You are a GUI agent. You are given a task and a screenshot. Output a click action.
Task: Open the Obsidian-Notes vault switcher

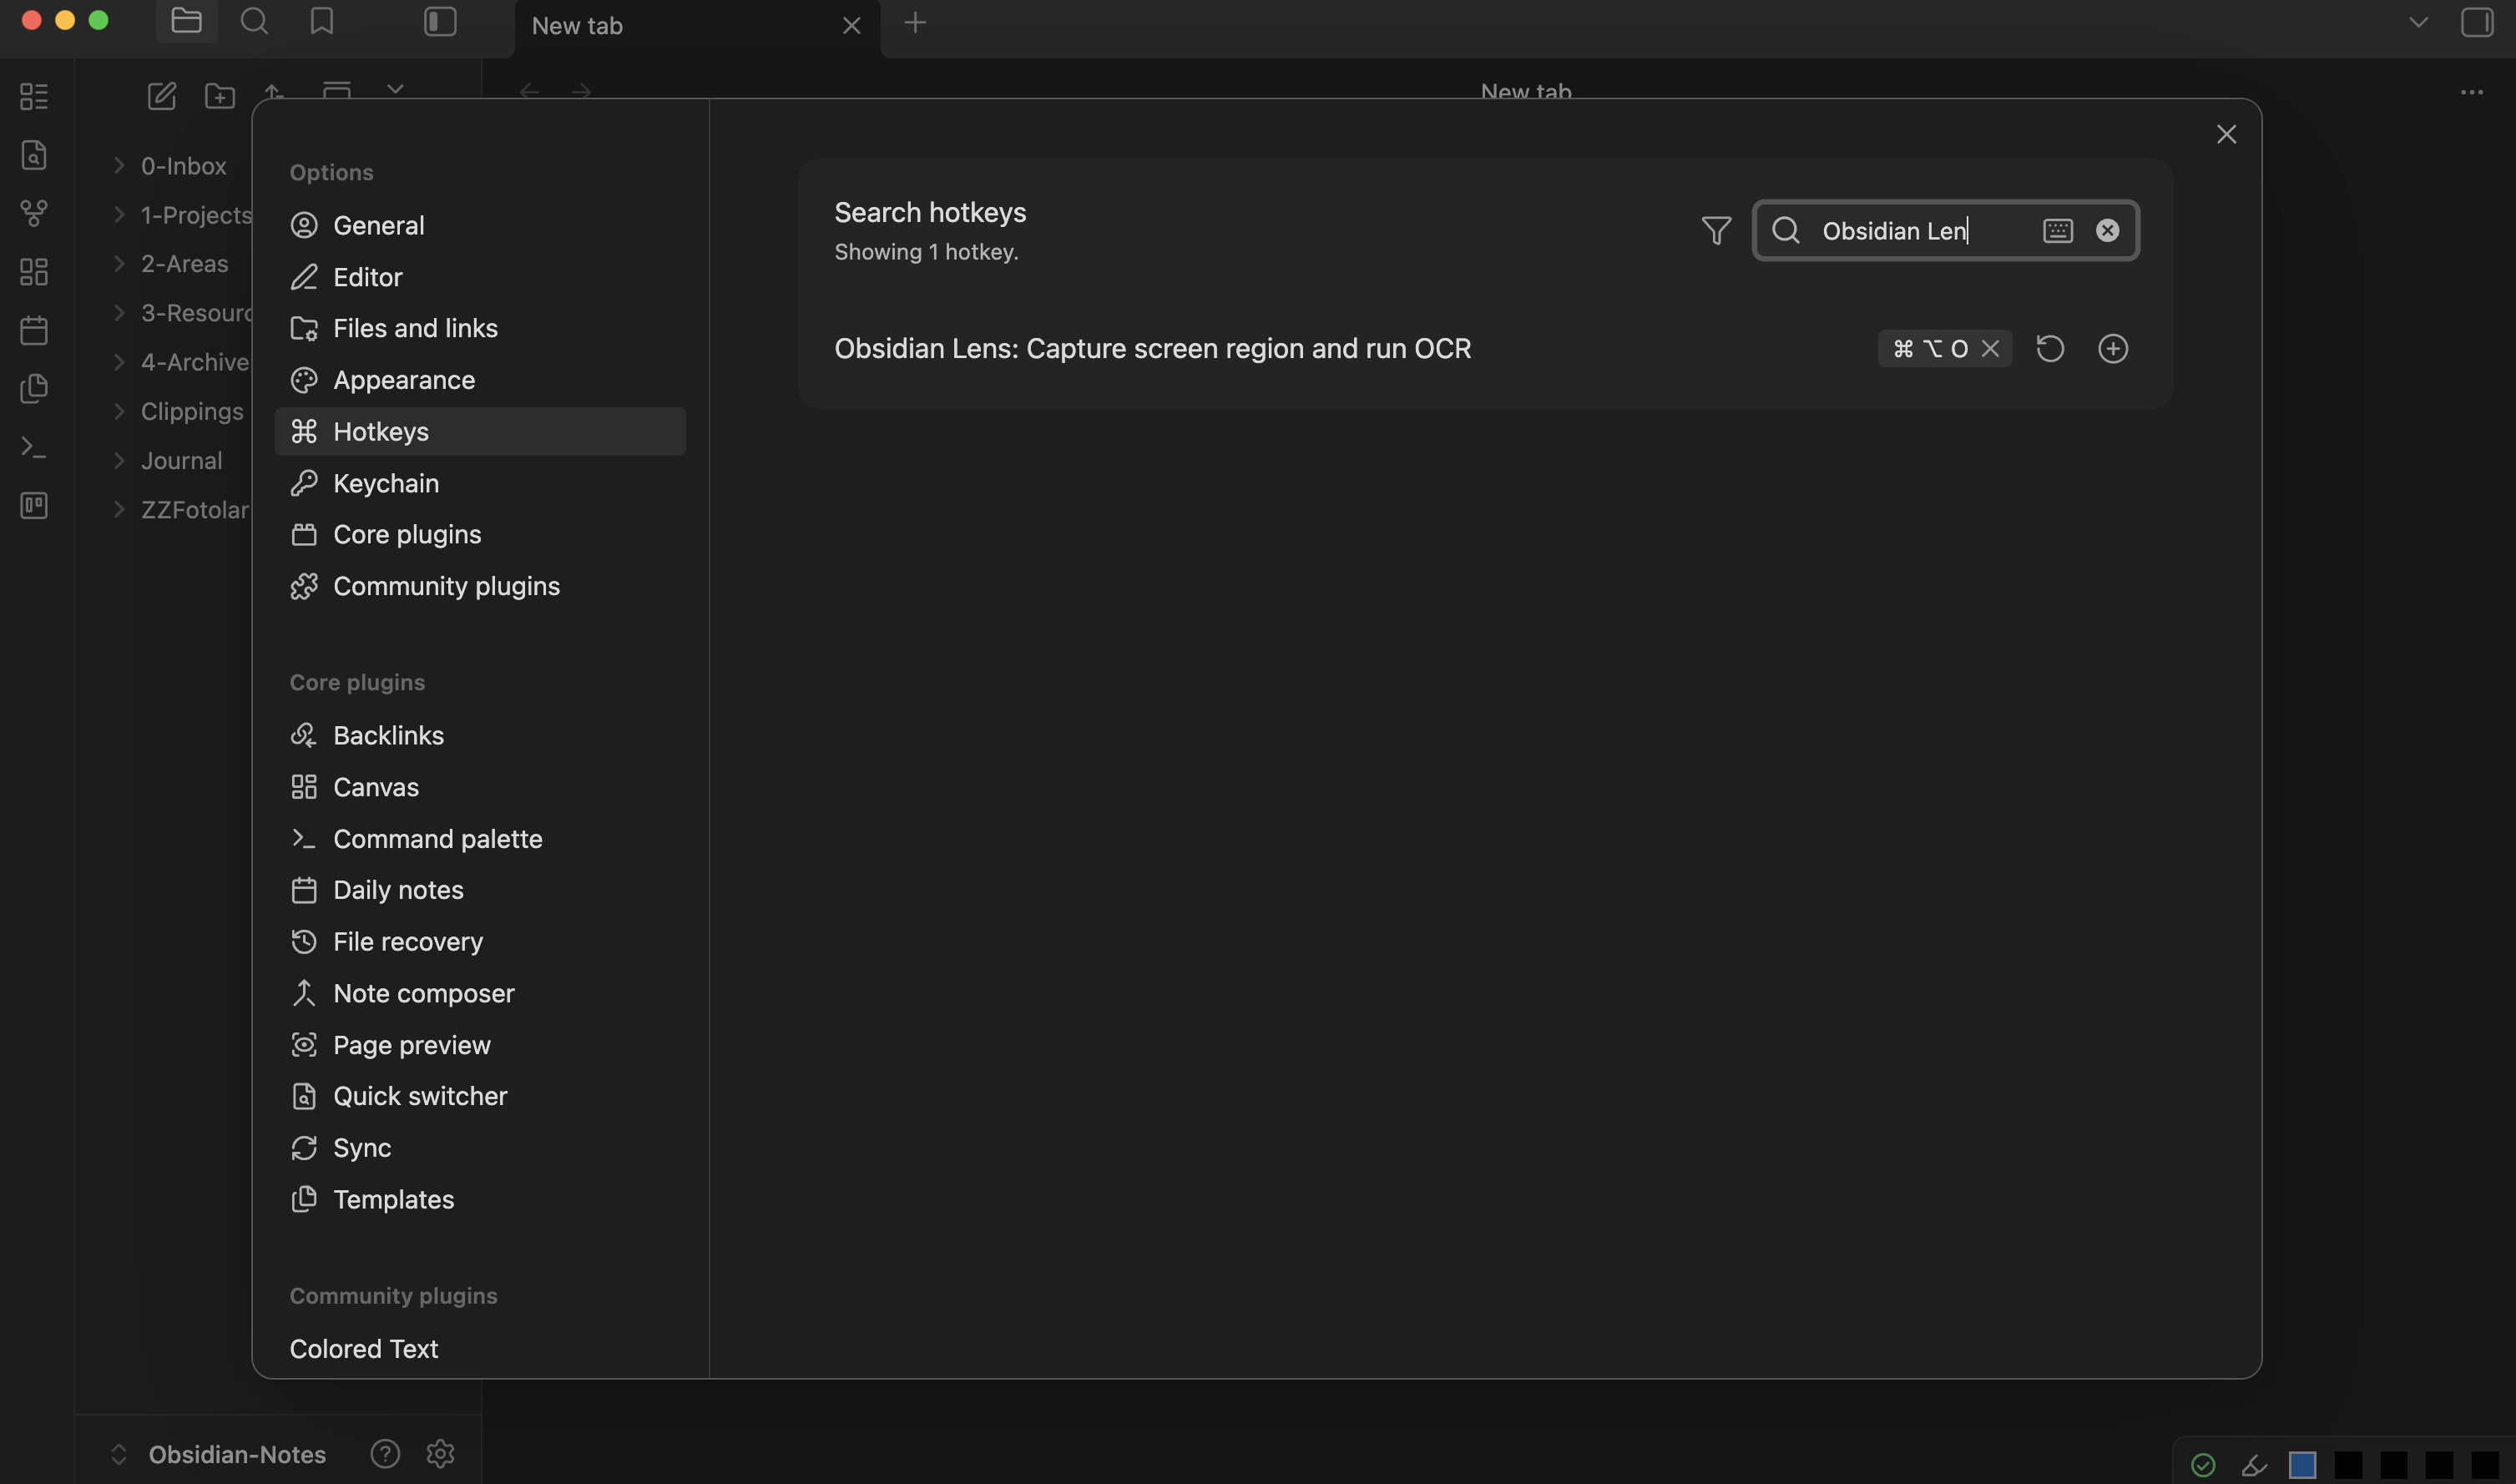tap(217, 1454)
